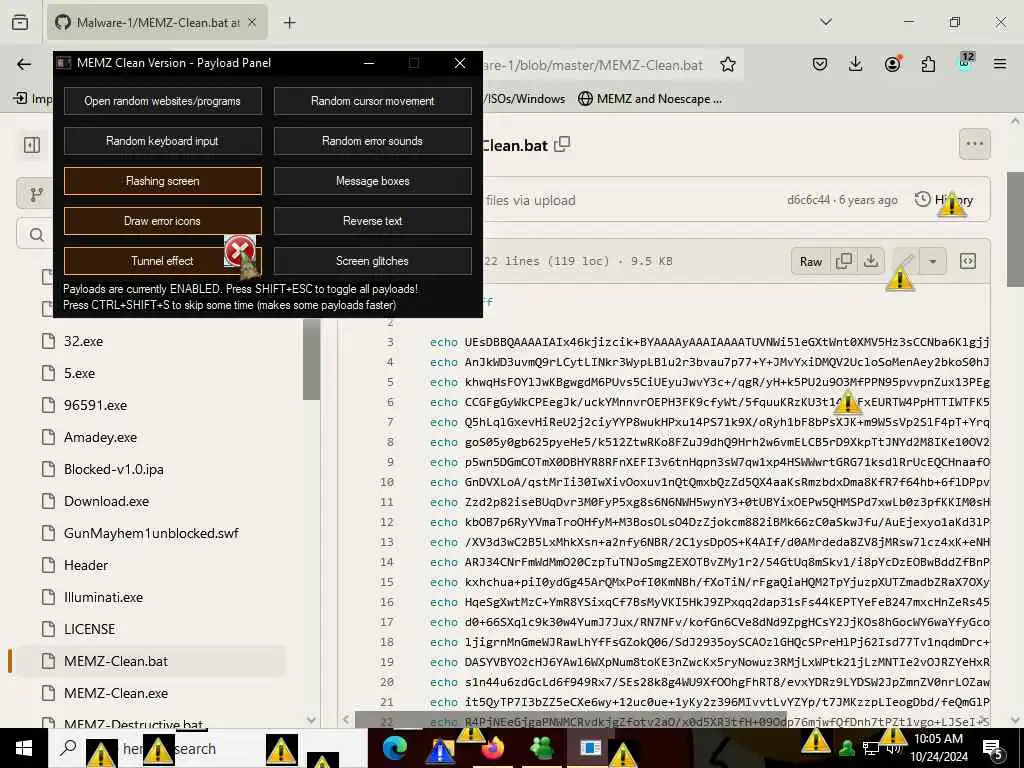Copy the file path next to Clean.bat

pyautogui.click(x=562, y=144)
